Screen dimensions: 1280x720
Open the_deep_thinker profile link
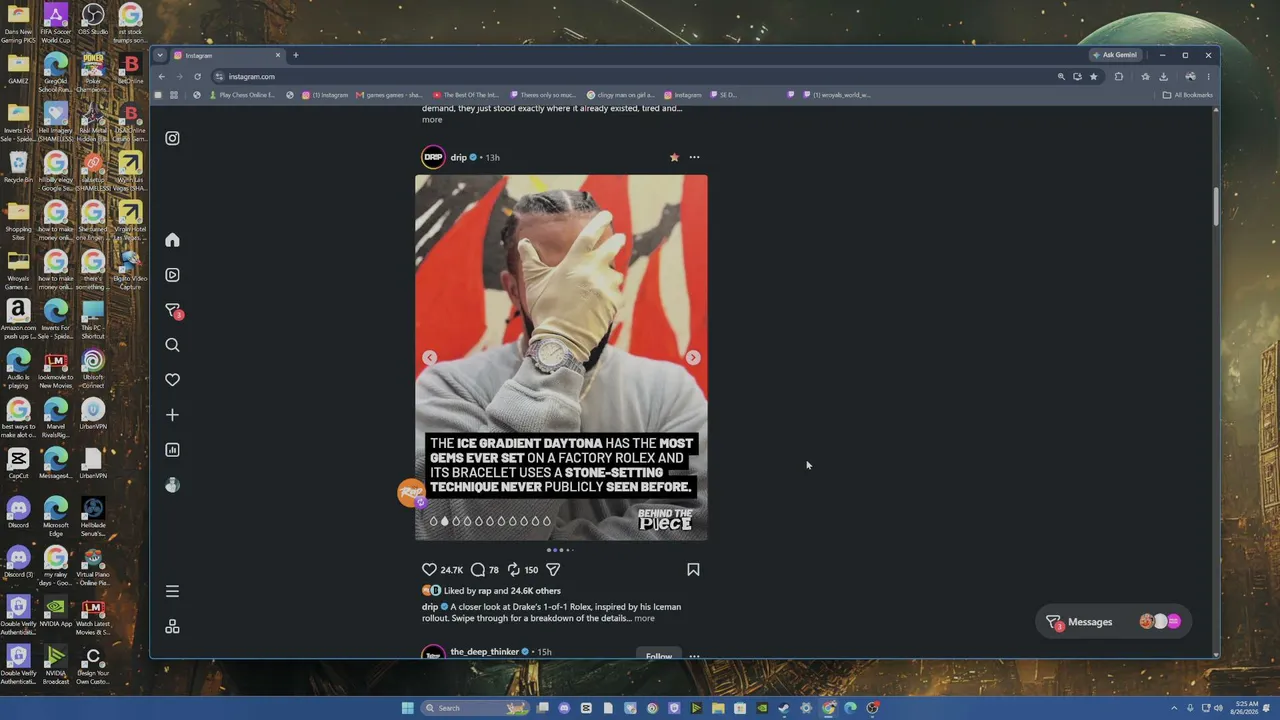[x=485, y=652]
